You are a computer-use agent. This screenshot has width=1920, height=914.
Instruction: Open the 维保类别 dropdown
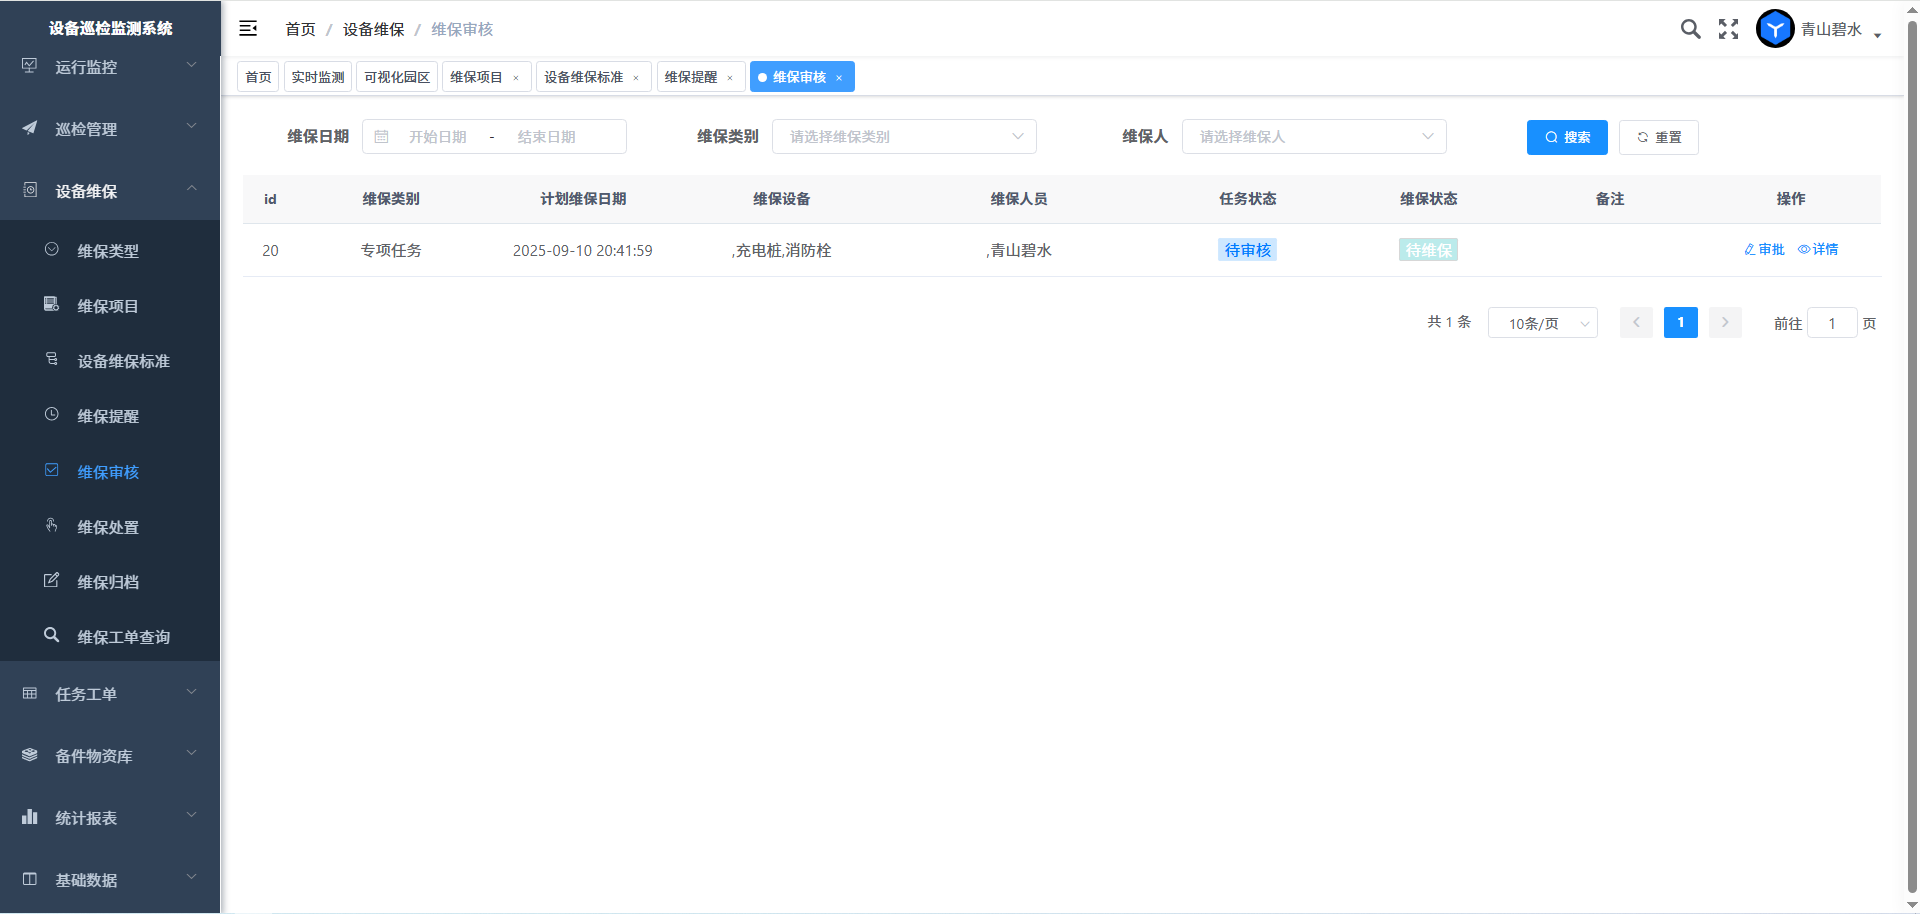903,137
